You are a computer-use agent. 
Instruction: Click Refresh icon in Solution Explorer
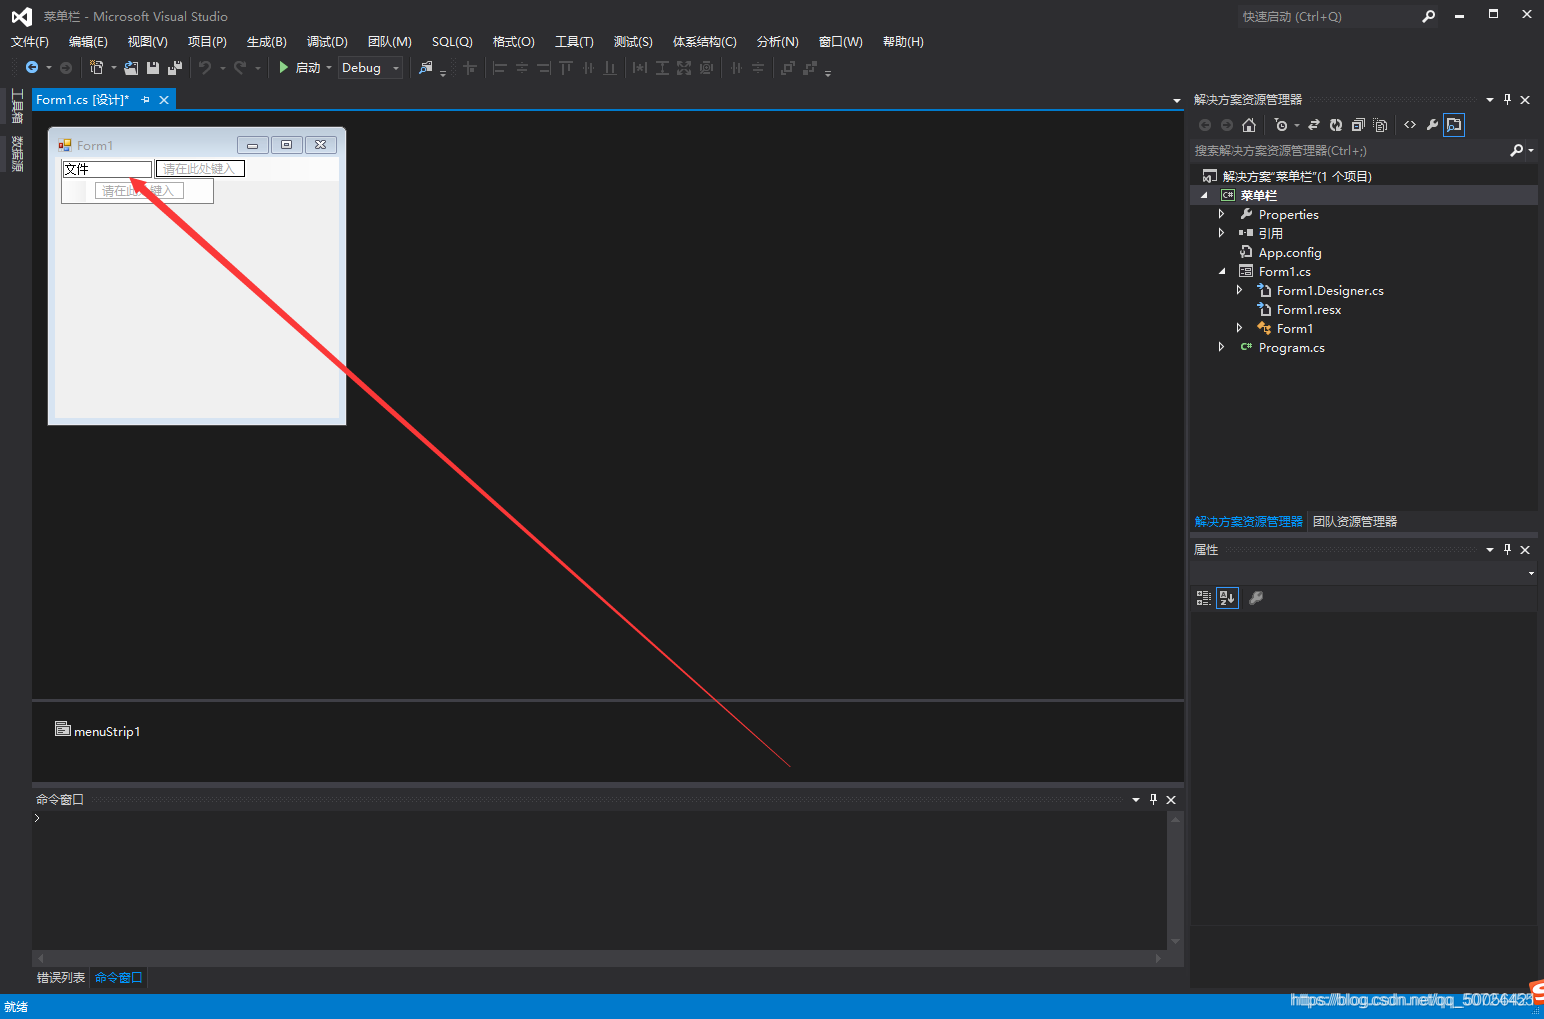[1336, 125]
